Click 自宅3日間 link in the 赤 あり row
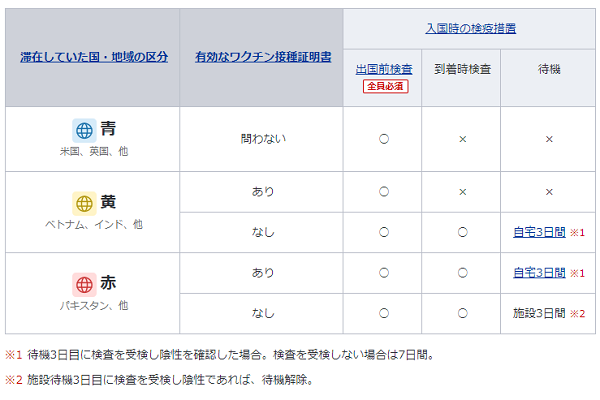 click(x=539, y=273)
